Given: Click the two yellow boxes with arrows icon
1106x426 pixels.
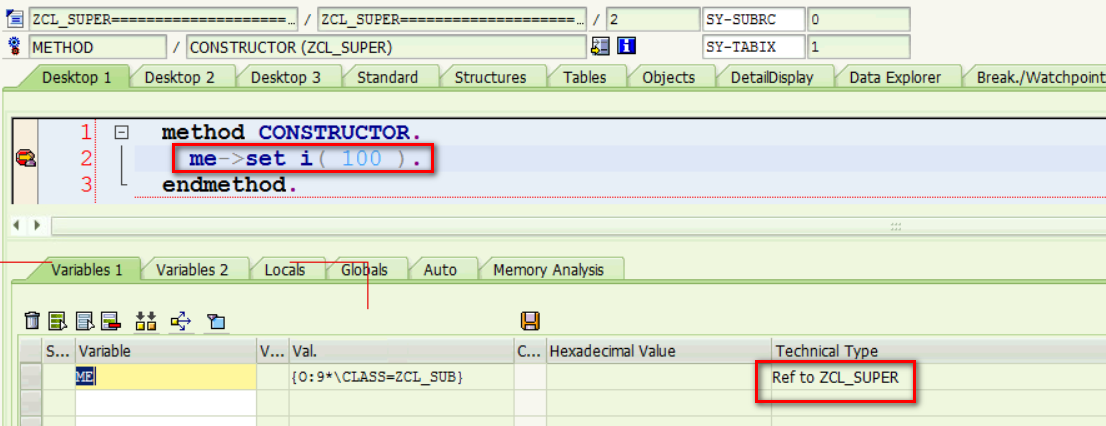Looking at the screenshot, I should click(x=146, y=322).
